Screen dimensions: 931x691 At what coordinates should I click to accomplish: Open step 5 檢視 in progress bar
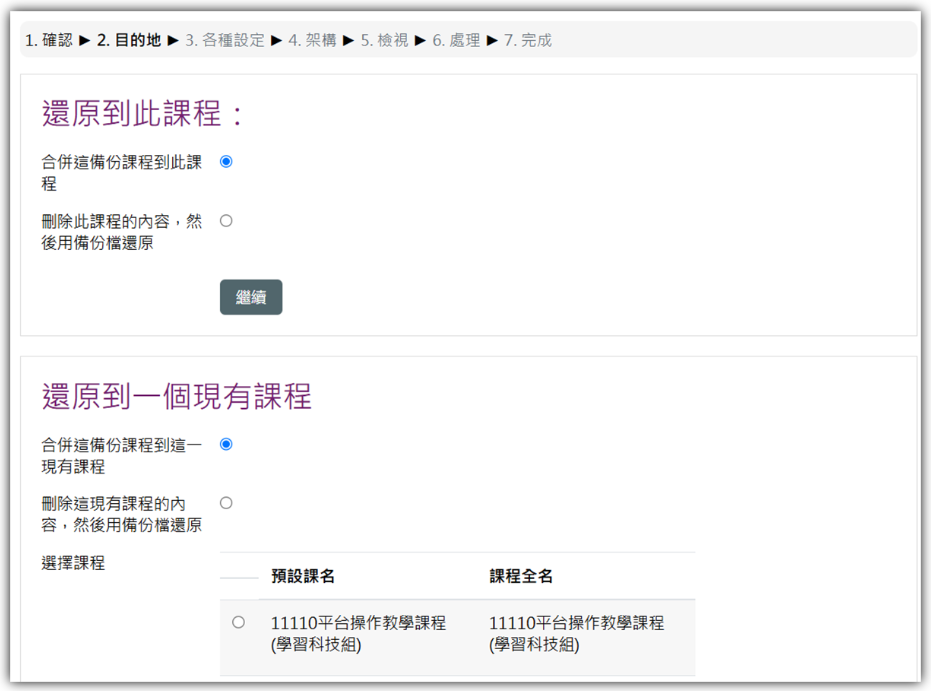click(385, 40)
